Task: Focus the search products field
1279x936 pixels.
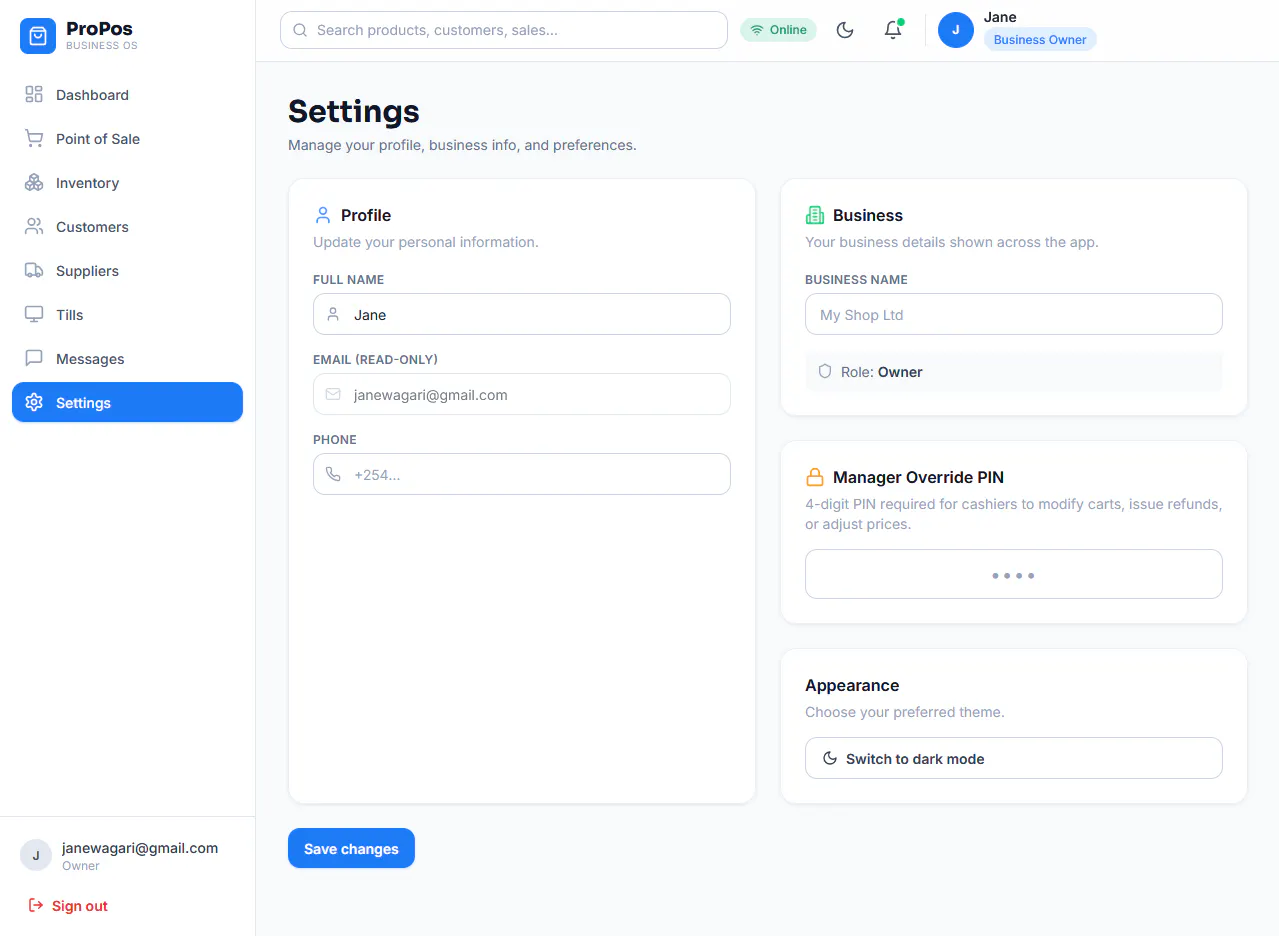Action: 504,30
